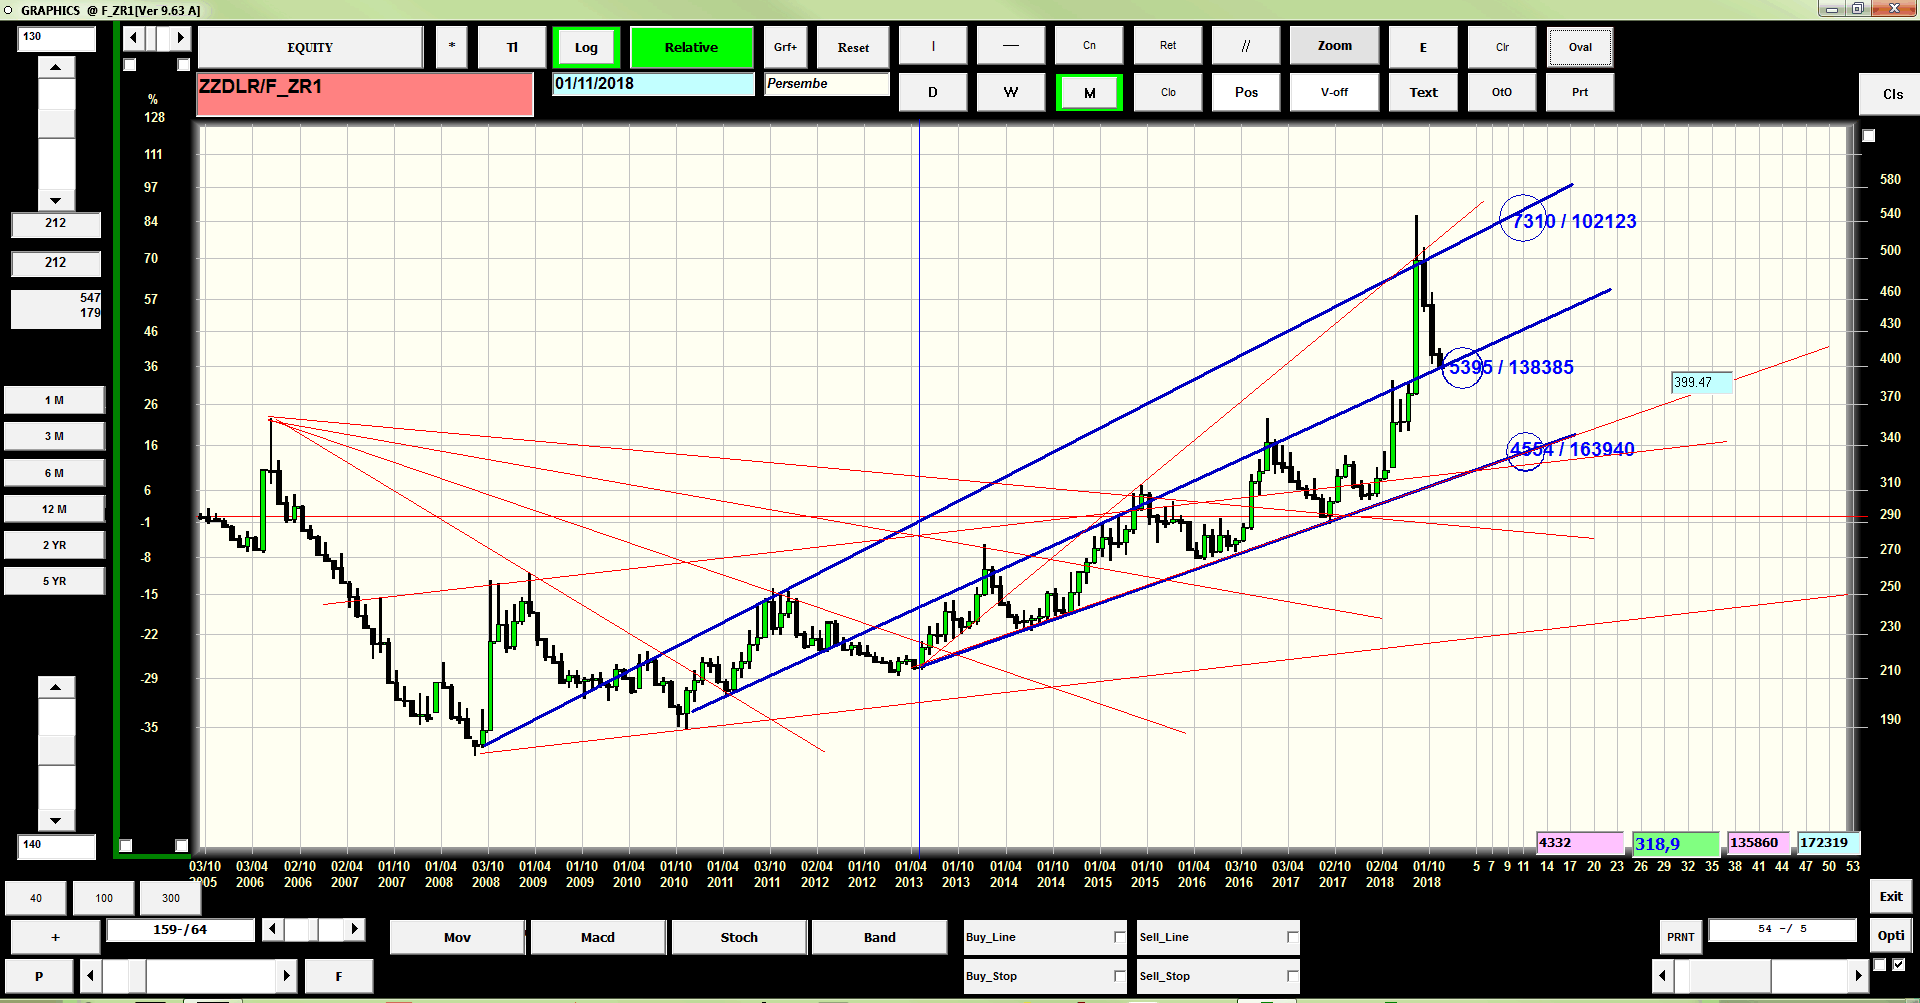
Task: Click the Cn tool button
Action: point(1089,46)
